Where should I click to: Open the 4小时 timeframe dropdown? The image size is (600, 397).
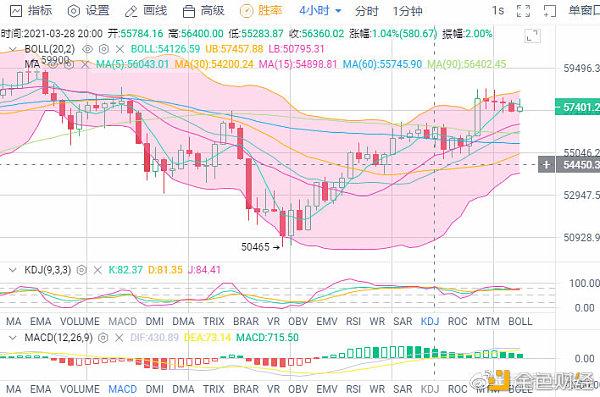(320, 11)
